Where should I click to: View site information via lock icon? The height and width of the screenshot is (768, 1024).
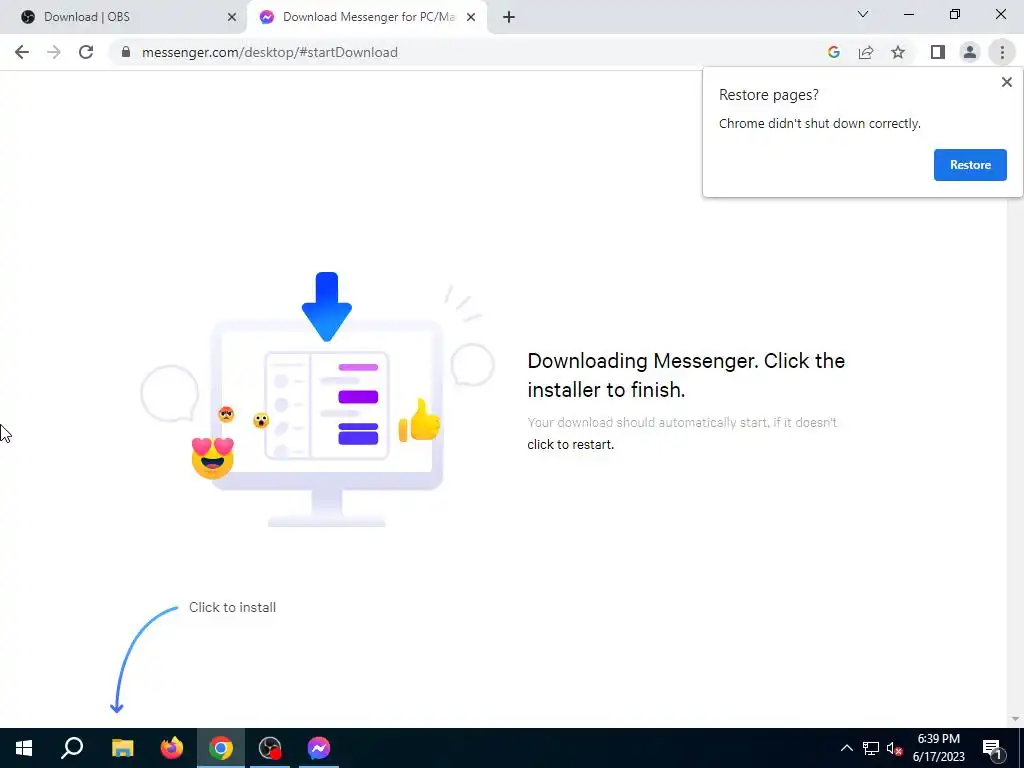coord(126,52)
